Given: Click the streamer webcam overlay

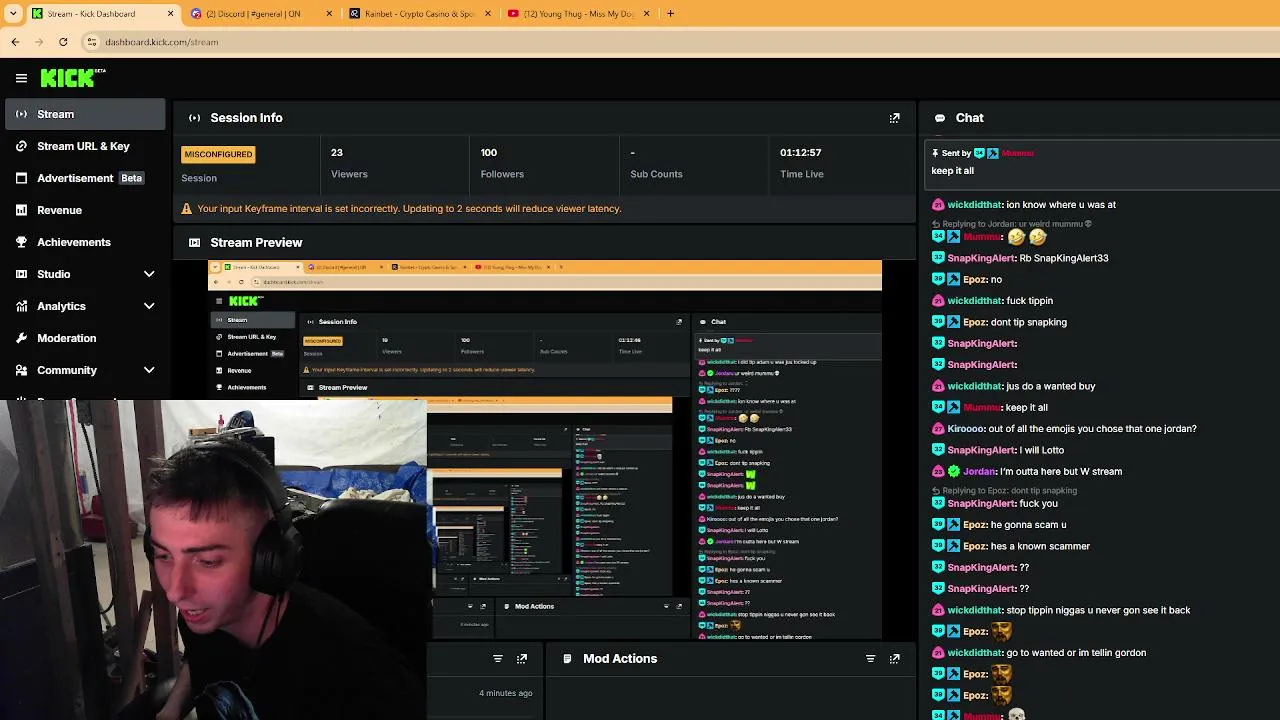Looking at the screenshot, I should (x=213, y=560).
